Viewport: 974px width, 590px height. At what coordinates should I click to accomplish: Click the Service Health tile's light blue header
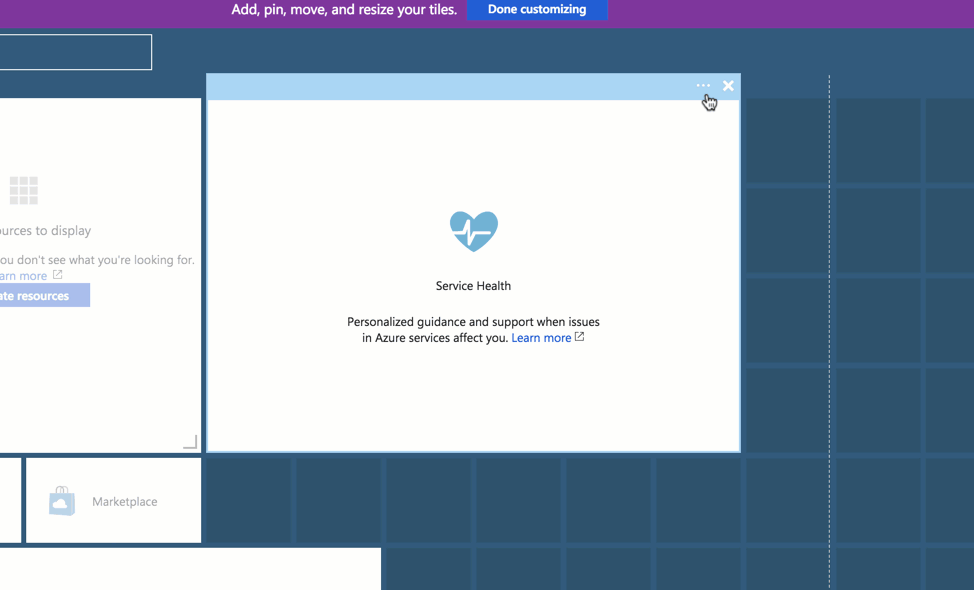(450, 87)
